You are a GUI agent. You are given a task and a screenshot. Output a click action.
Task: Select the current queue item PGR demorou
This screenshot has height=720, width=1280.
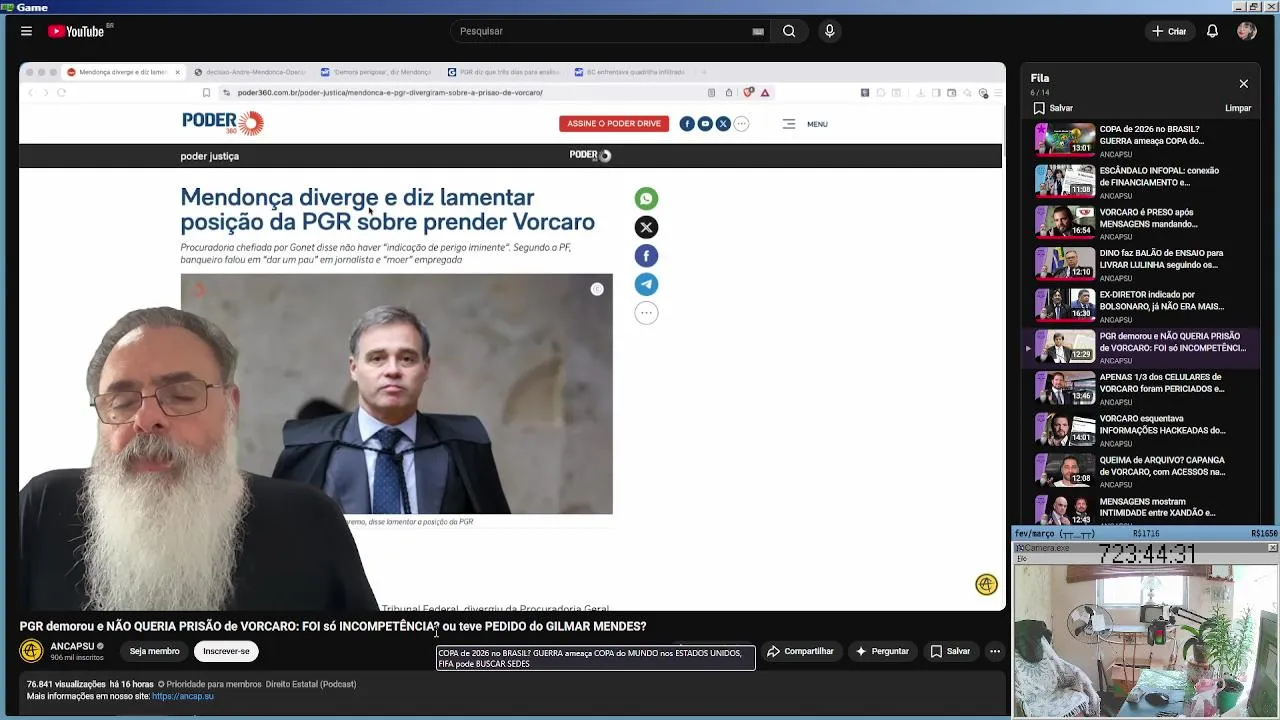pyautogui.click(x=1140, y=347)
